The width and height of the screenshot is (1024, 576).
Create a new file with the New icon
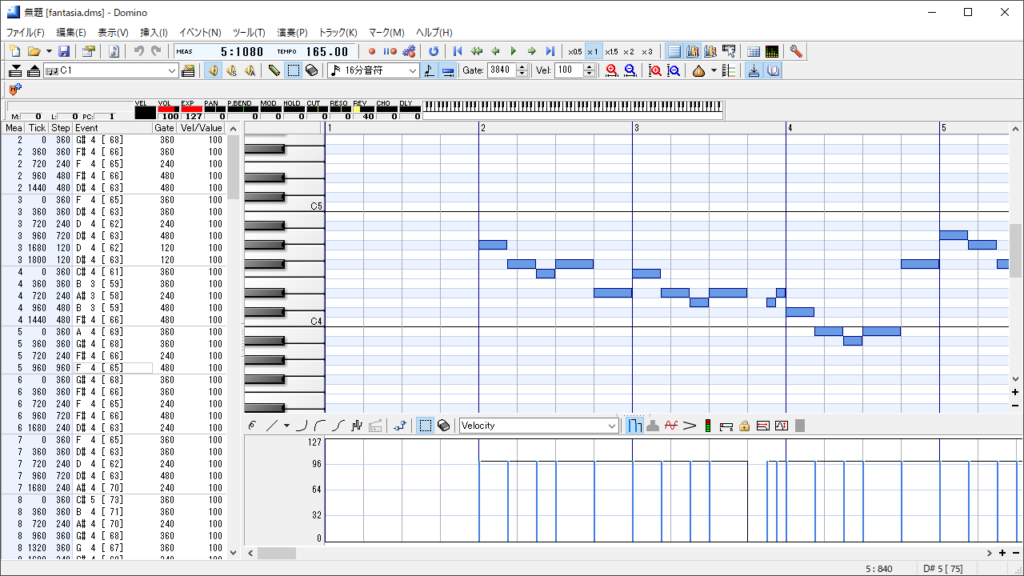click(x=14, y=52)
